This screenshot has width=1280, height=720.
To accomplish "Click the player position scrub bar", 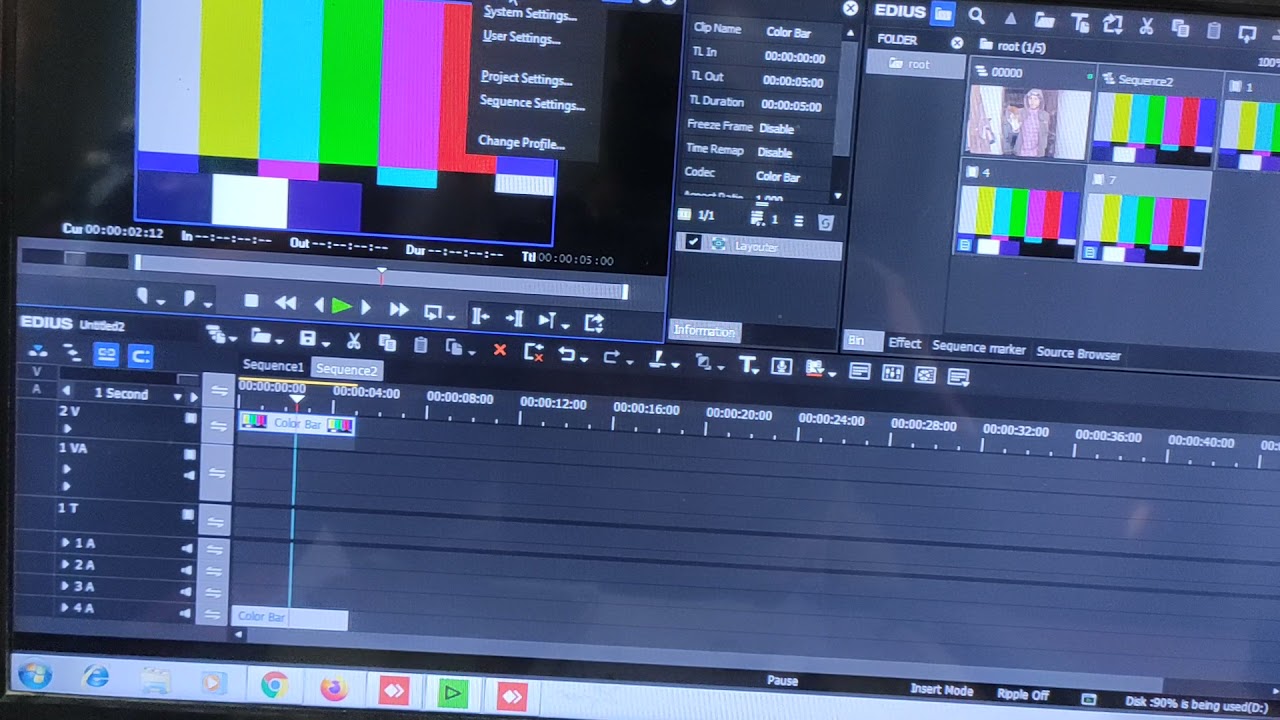I will [380, 277].
